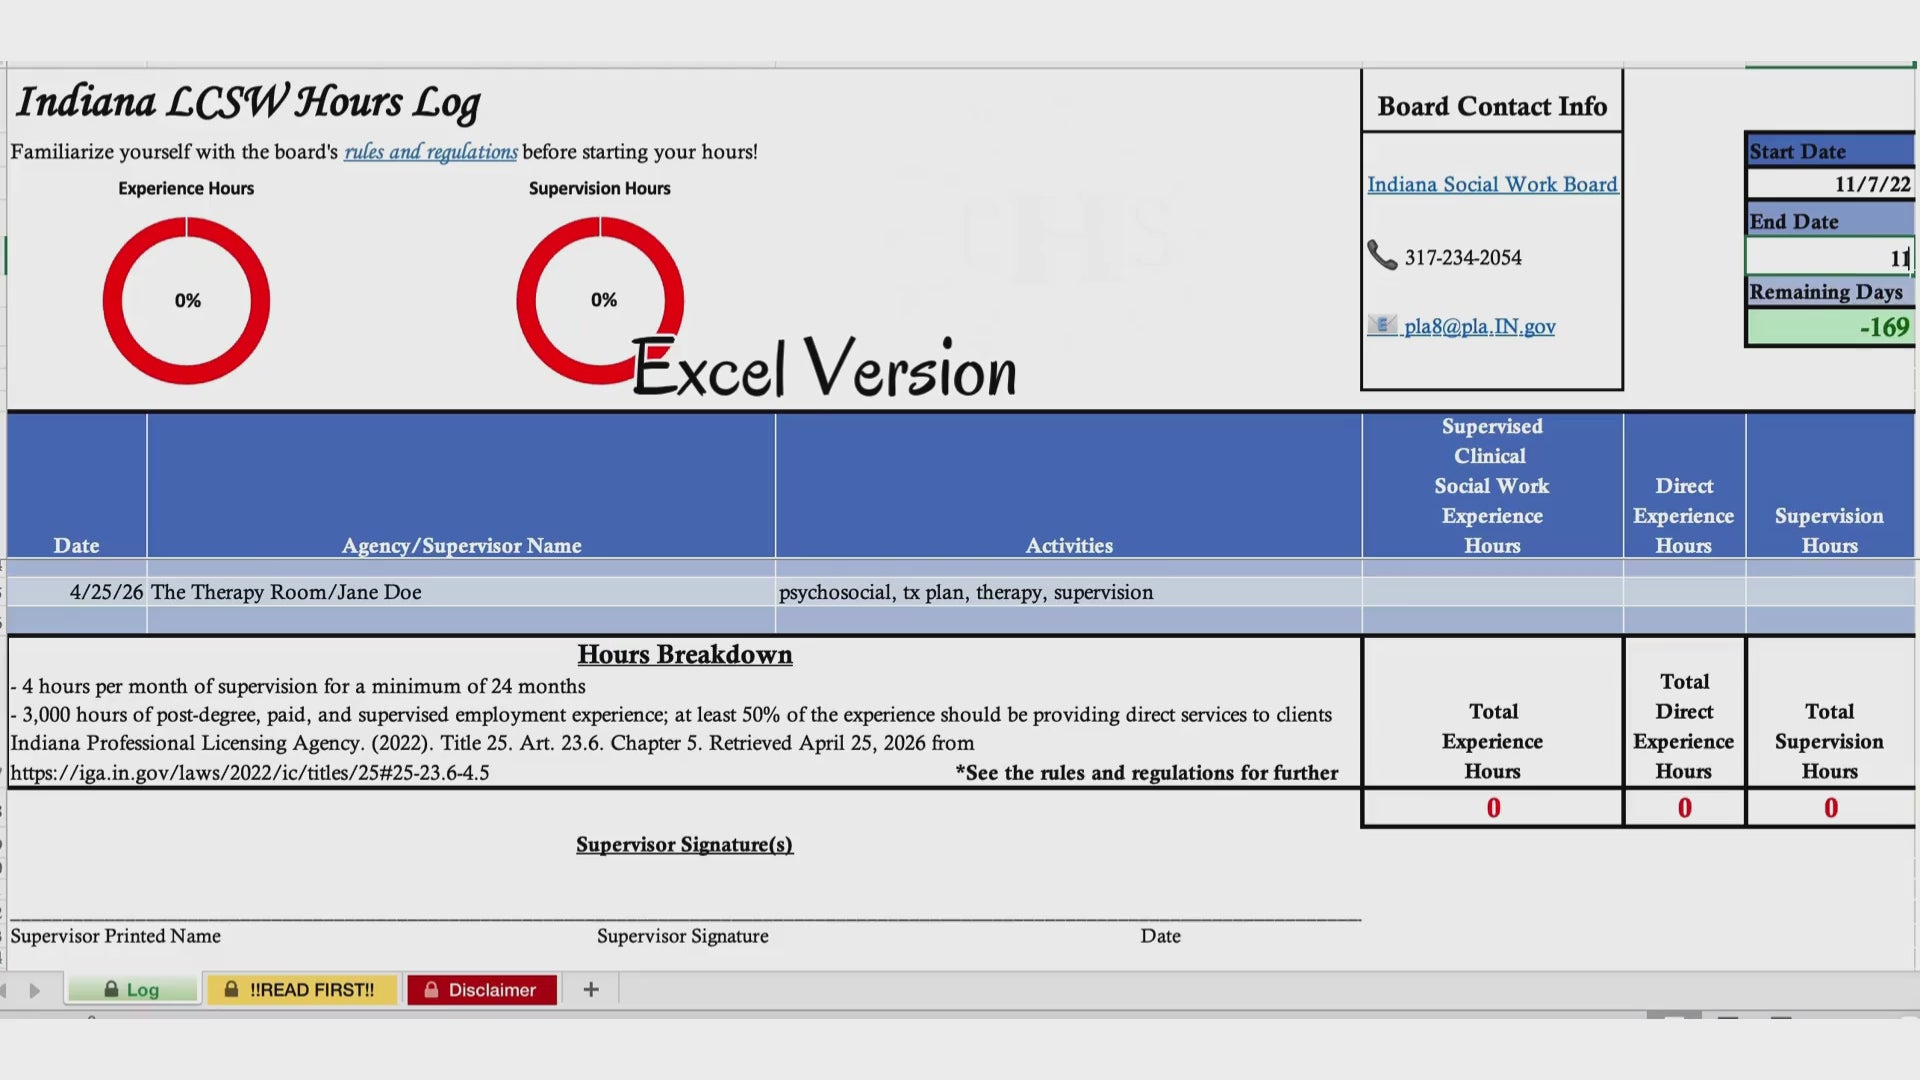Open the Disclaimer sheet tab

tap(482, 989)
